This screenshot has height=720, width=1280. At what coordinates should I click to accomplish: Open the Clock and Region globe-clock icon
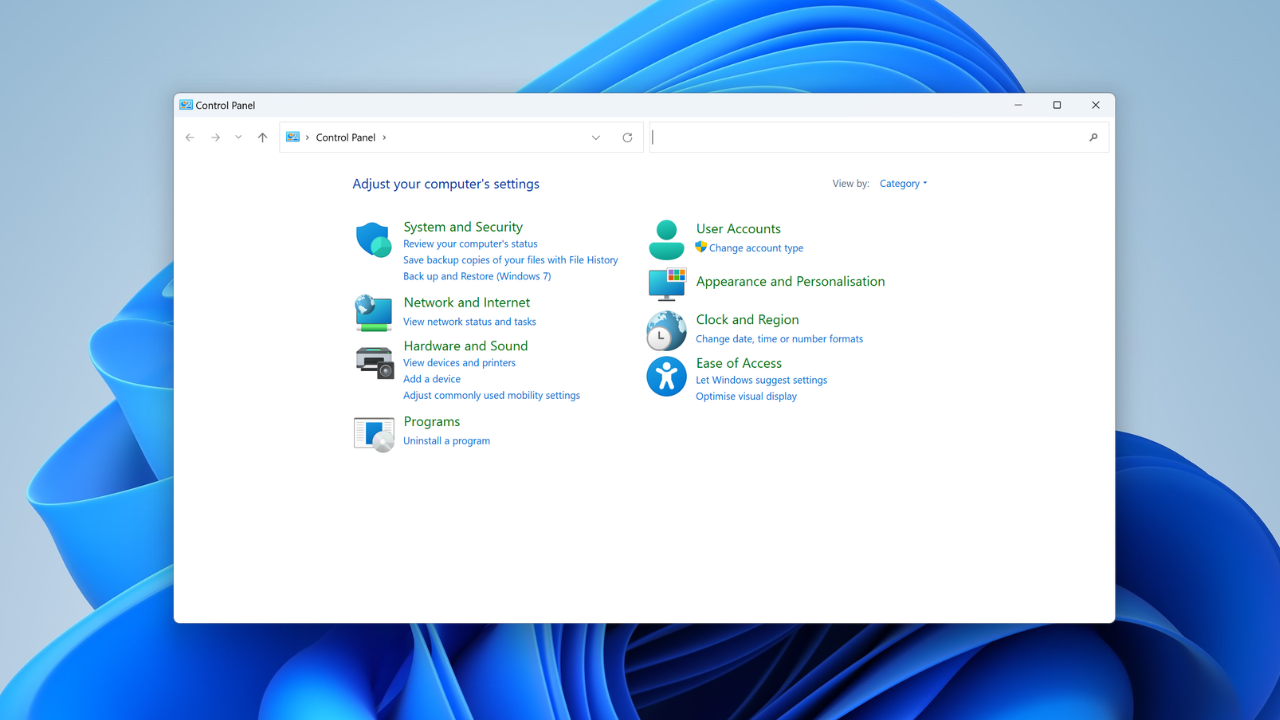[666, 331]
